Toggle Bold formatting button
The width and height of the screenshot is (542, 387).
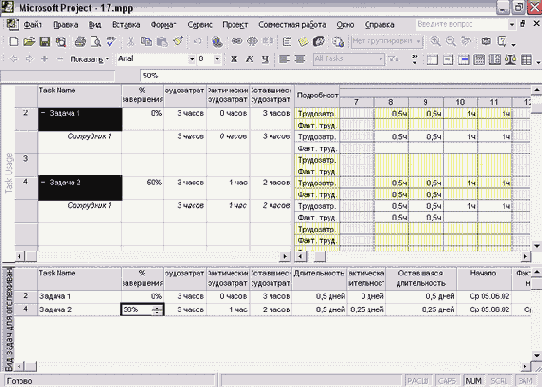pyautogui.click(x=234, y=59)
